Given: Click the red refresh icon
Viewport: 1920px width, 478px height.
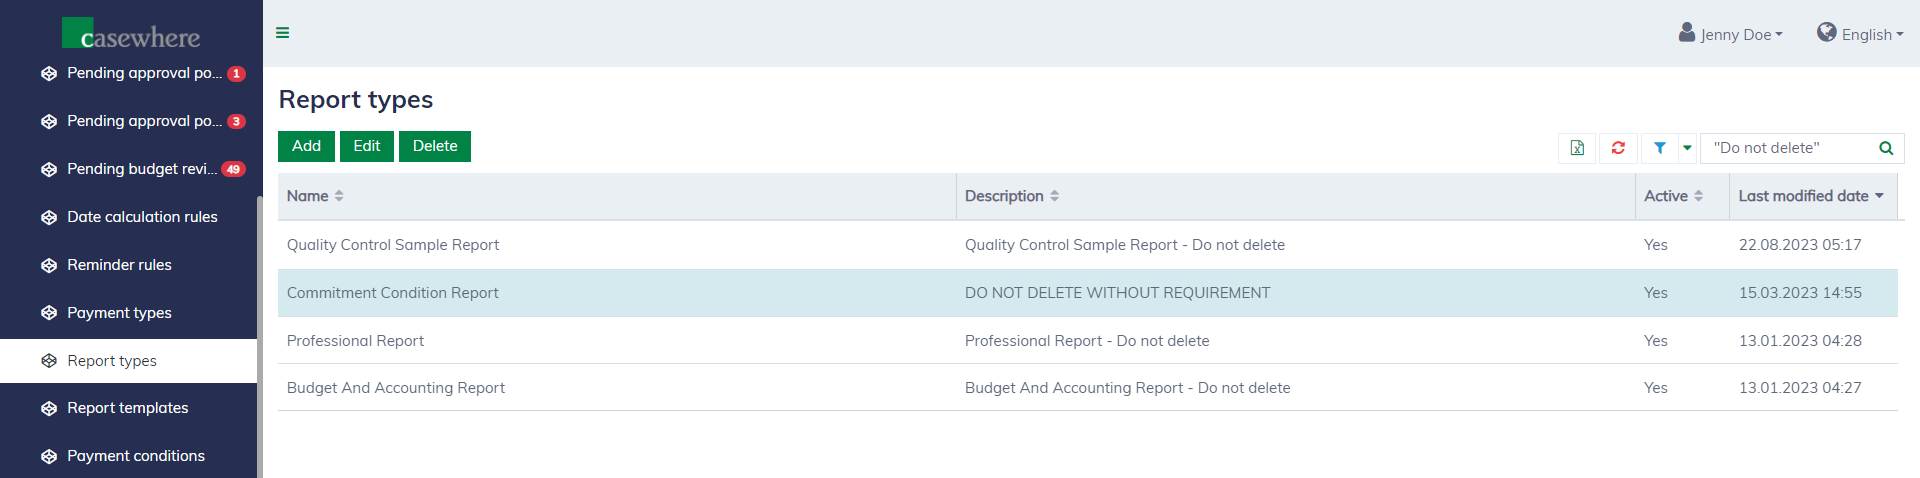Looking at the screenshot, I should point(1618,148).
